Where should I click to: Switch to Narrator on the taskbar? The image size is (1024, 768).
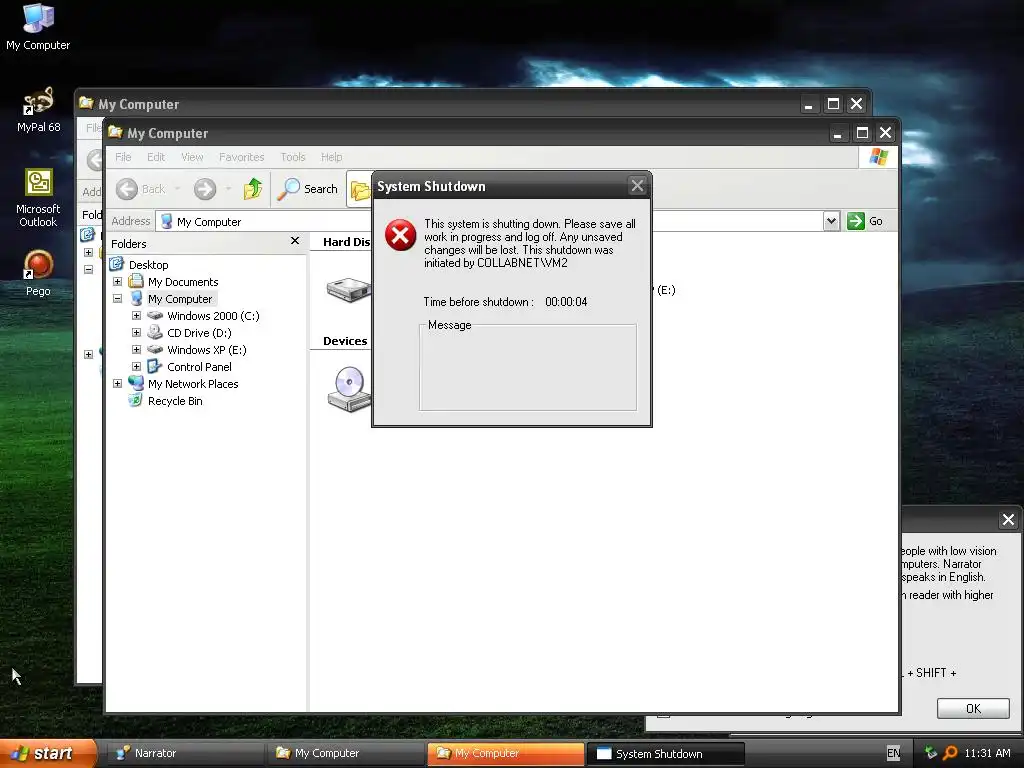click(183, 753)
